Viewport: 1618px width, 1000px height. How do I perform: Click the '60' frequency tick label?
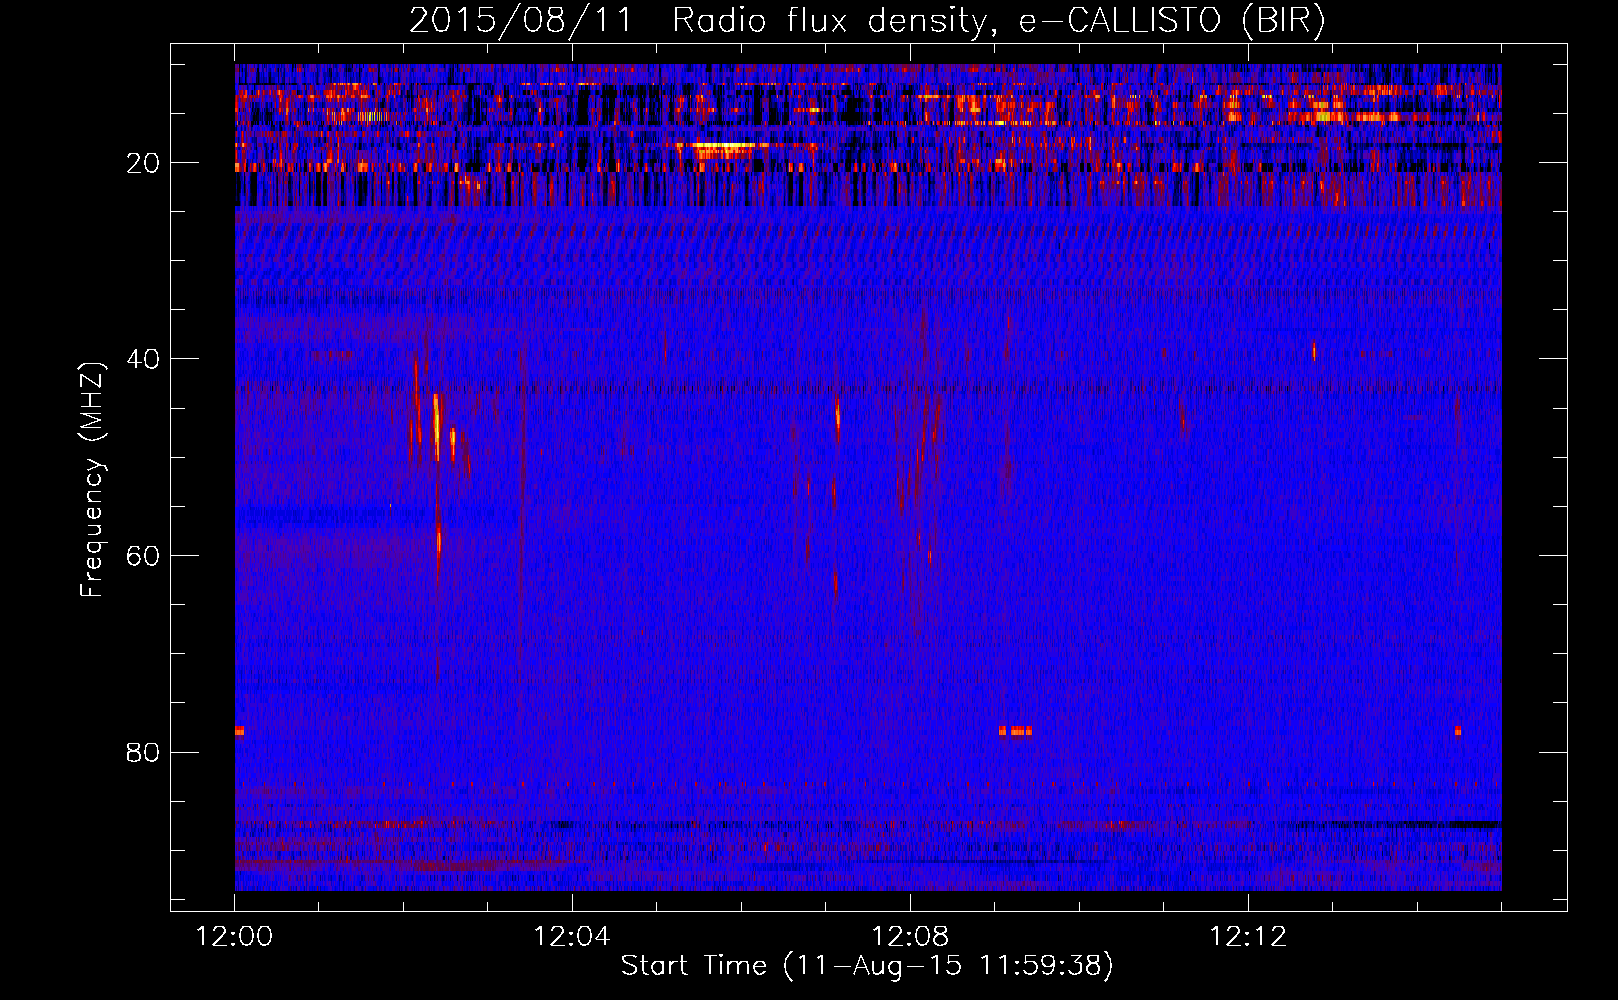coord(143,556)
